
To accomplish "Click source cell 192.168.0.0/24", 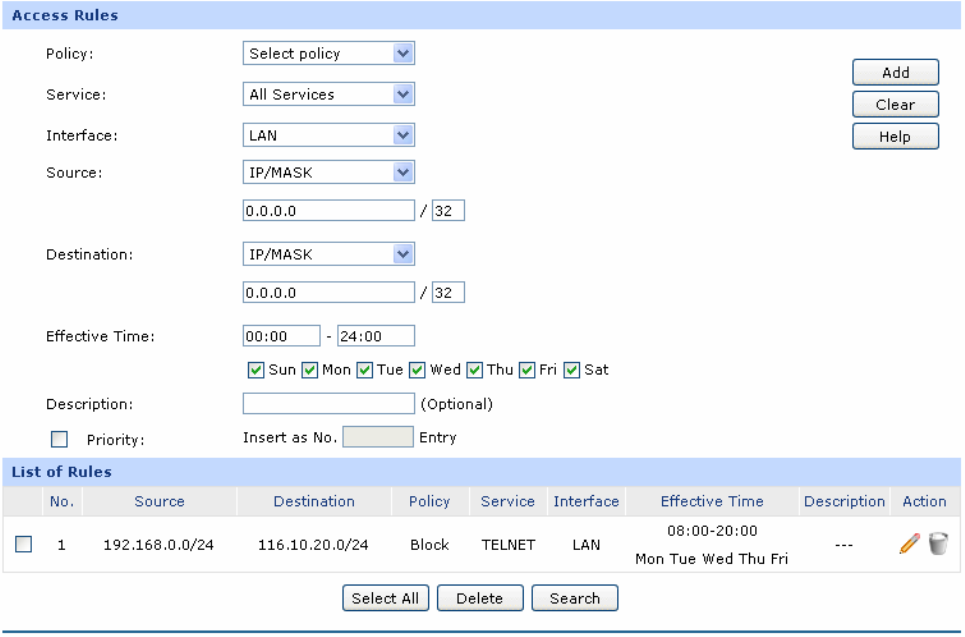I will point(159,545).
